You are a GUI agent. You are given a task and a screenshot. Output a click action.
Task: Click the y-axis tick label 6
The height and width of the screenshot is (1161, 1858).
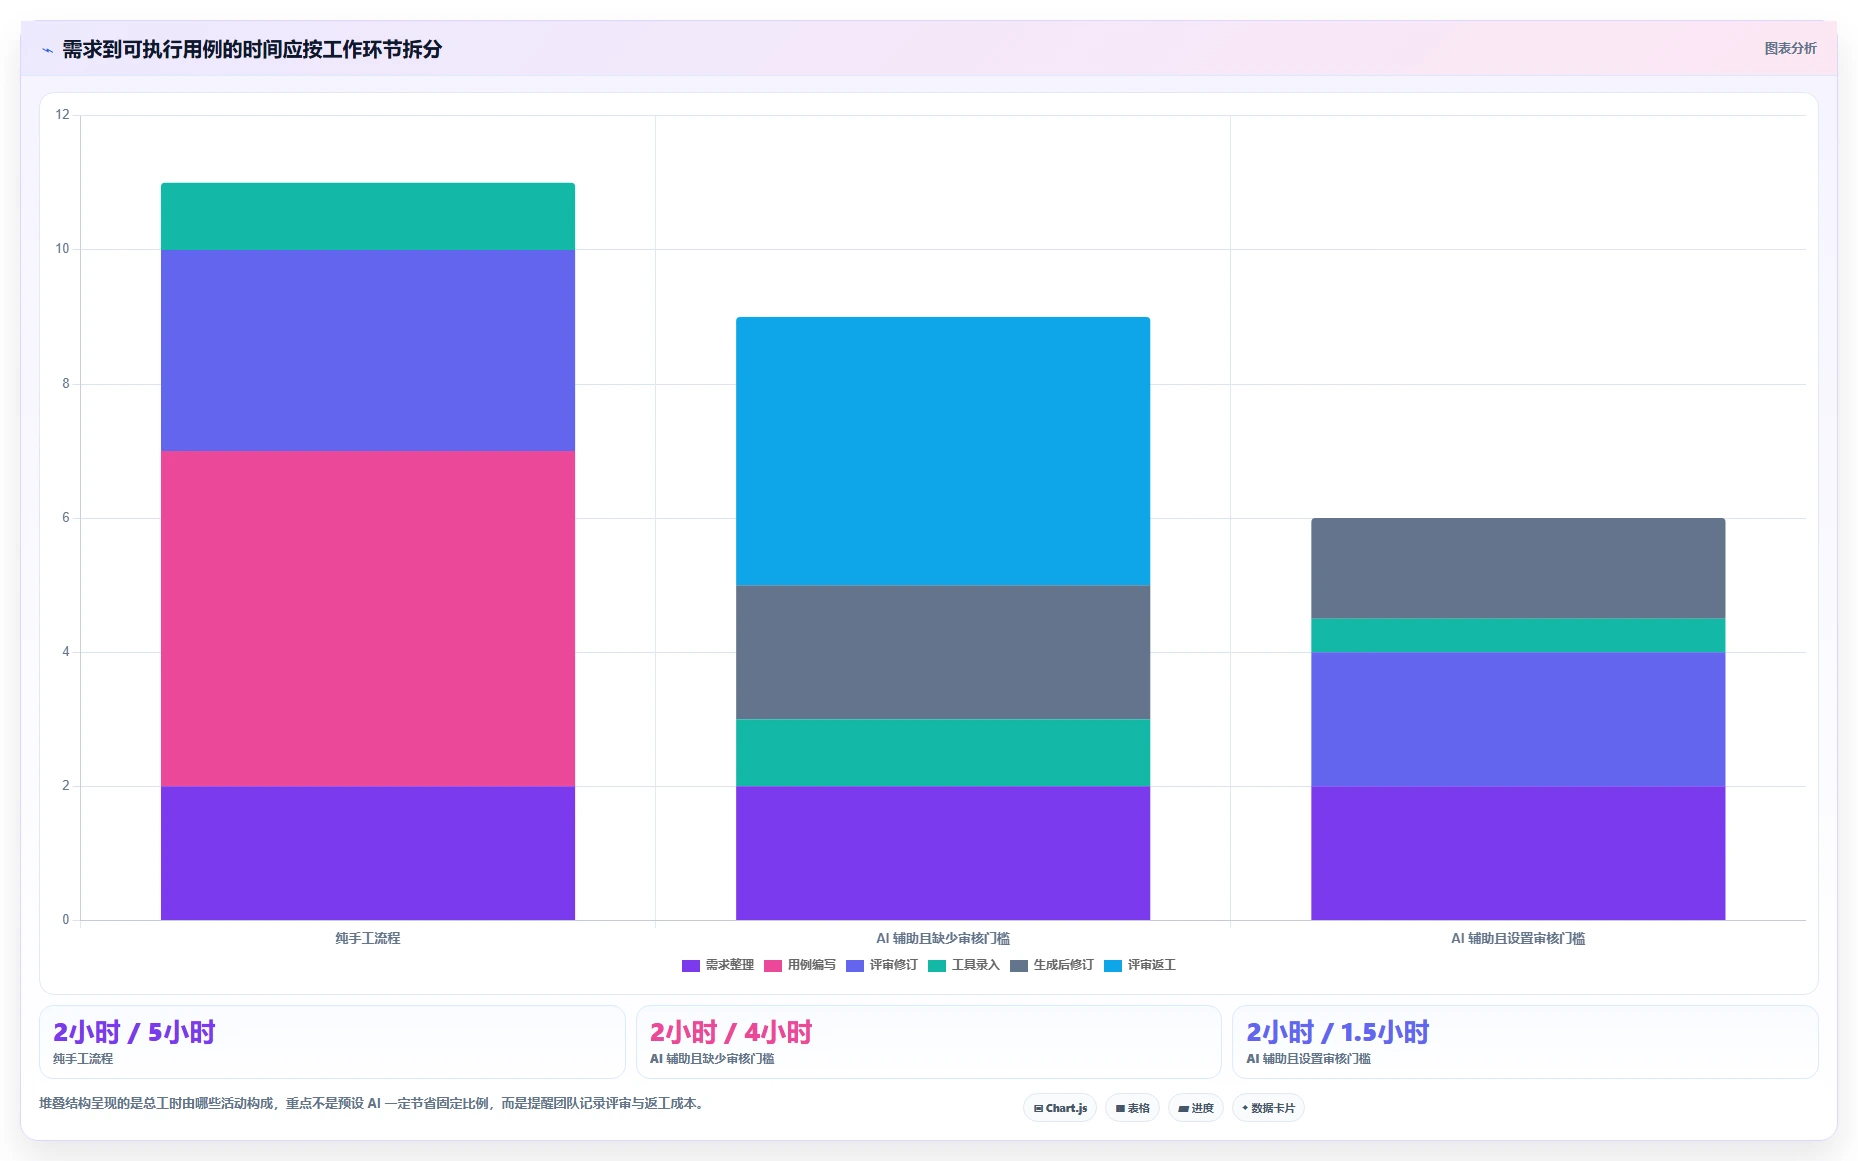(x=66, y=517)
